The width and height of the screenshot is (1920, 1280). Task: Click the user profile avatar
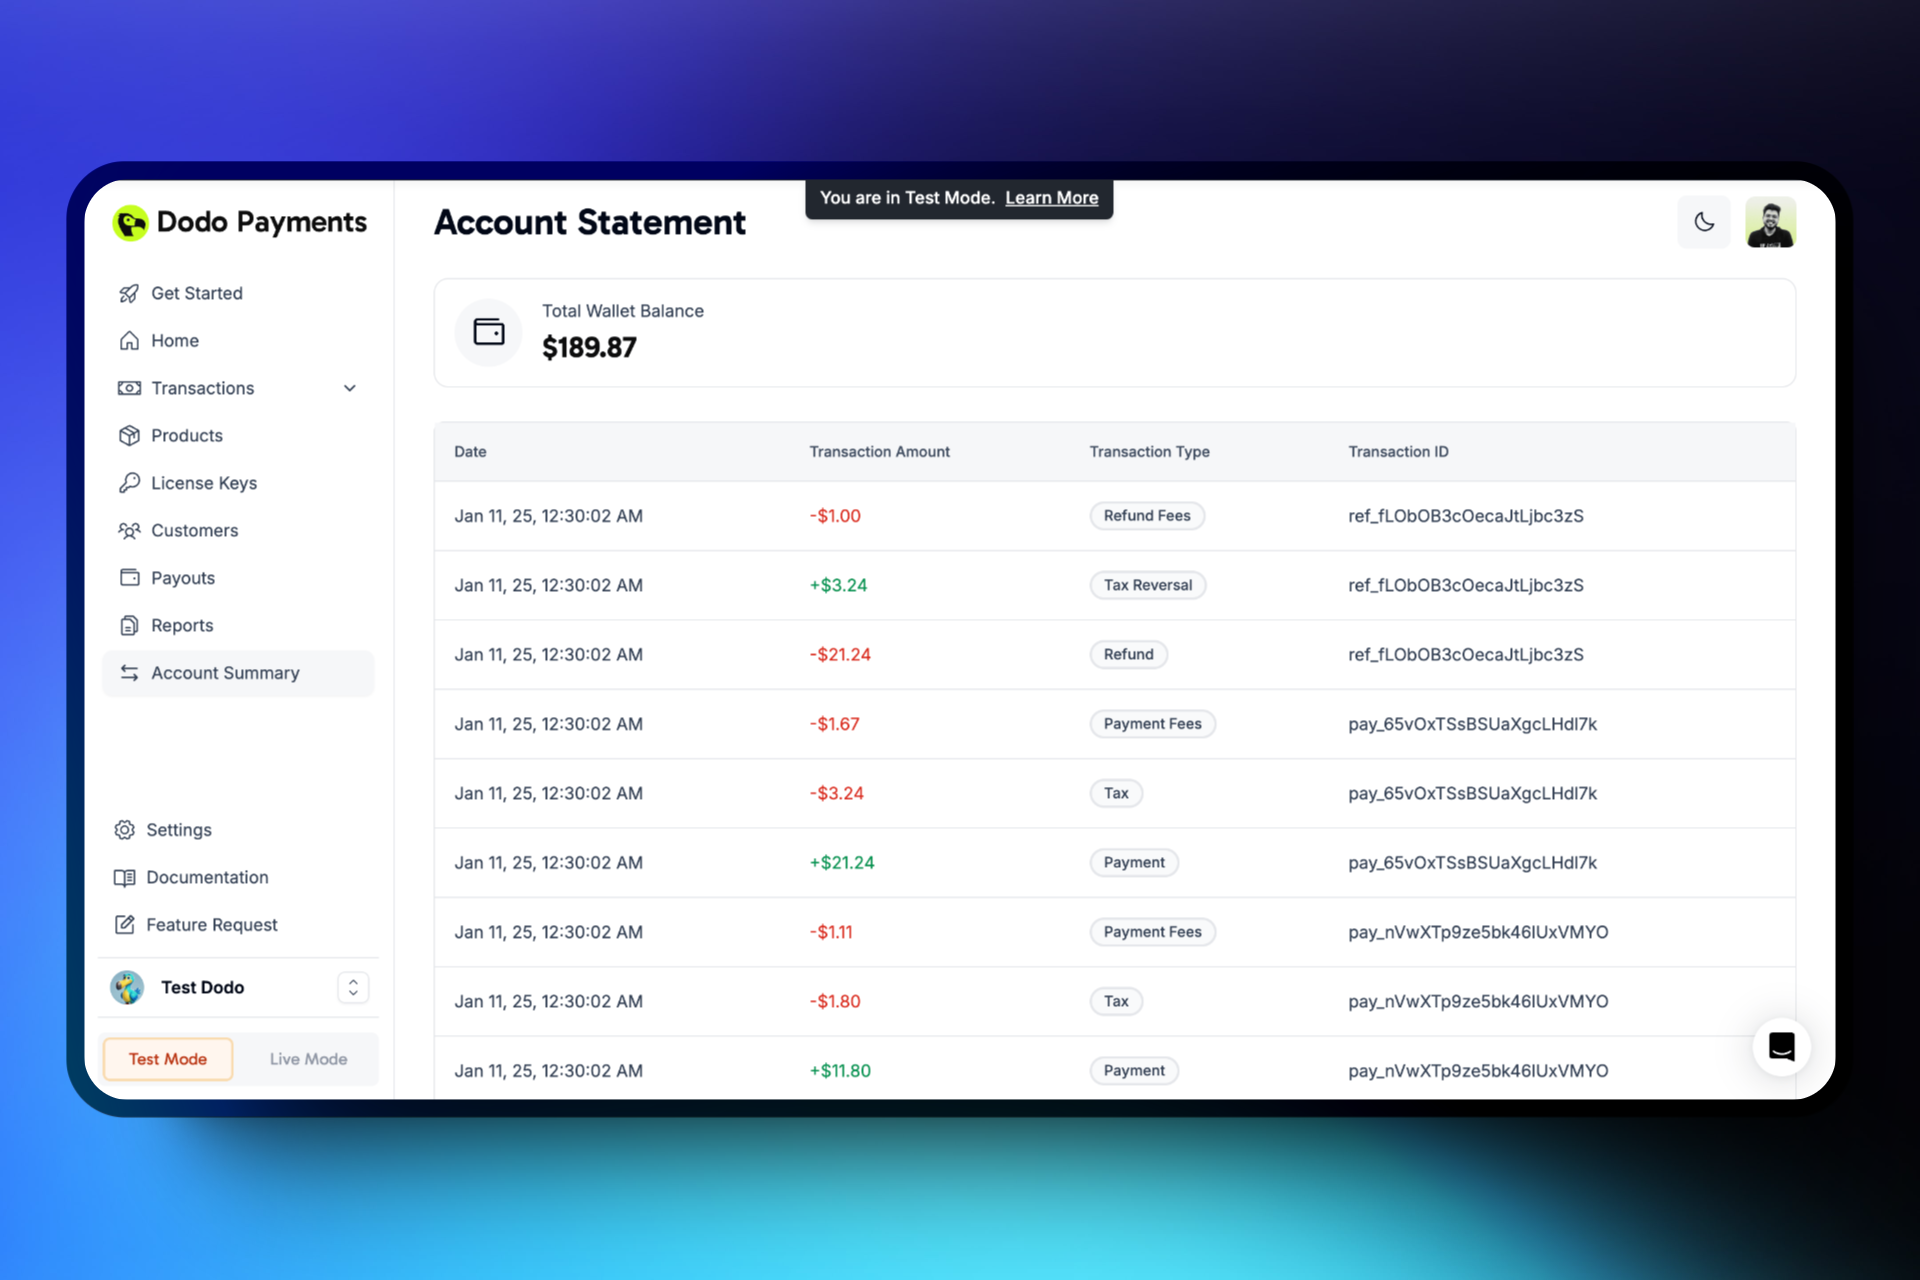click(x=1770, y=222)
